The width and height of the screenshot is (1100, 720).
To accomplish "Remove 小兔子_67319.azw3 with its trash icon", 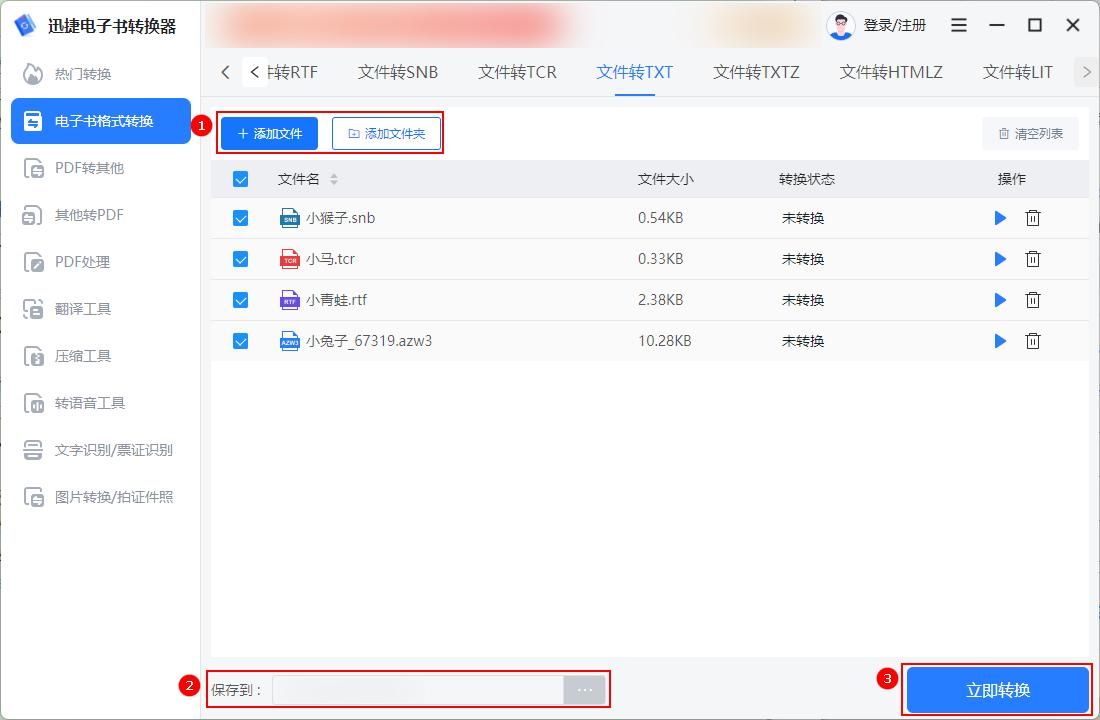I will pos(1033,341).
